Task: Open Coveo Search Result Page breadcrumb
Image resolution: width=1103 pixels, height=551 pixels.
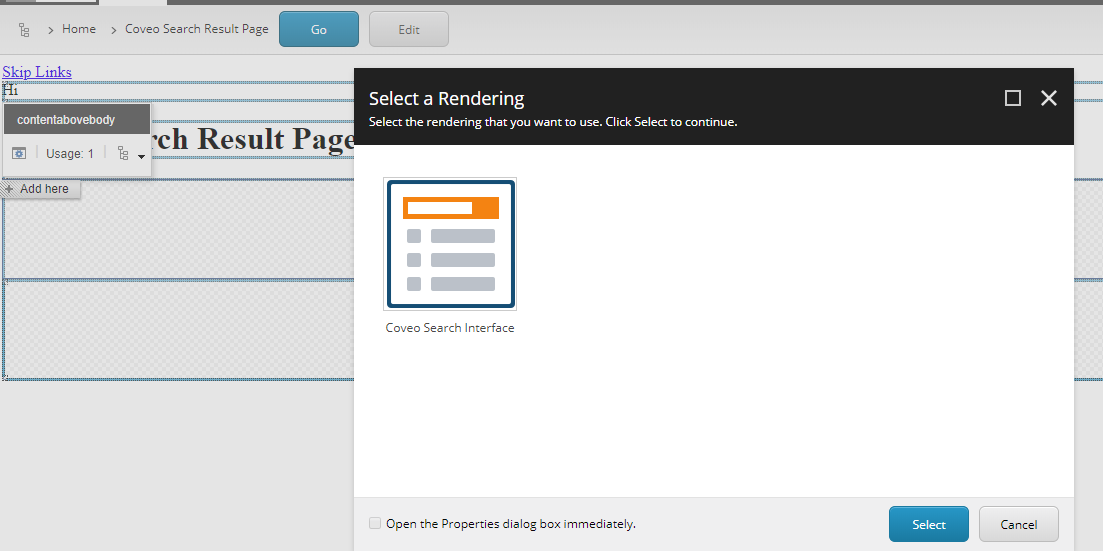Action: click(197, 29)
